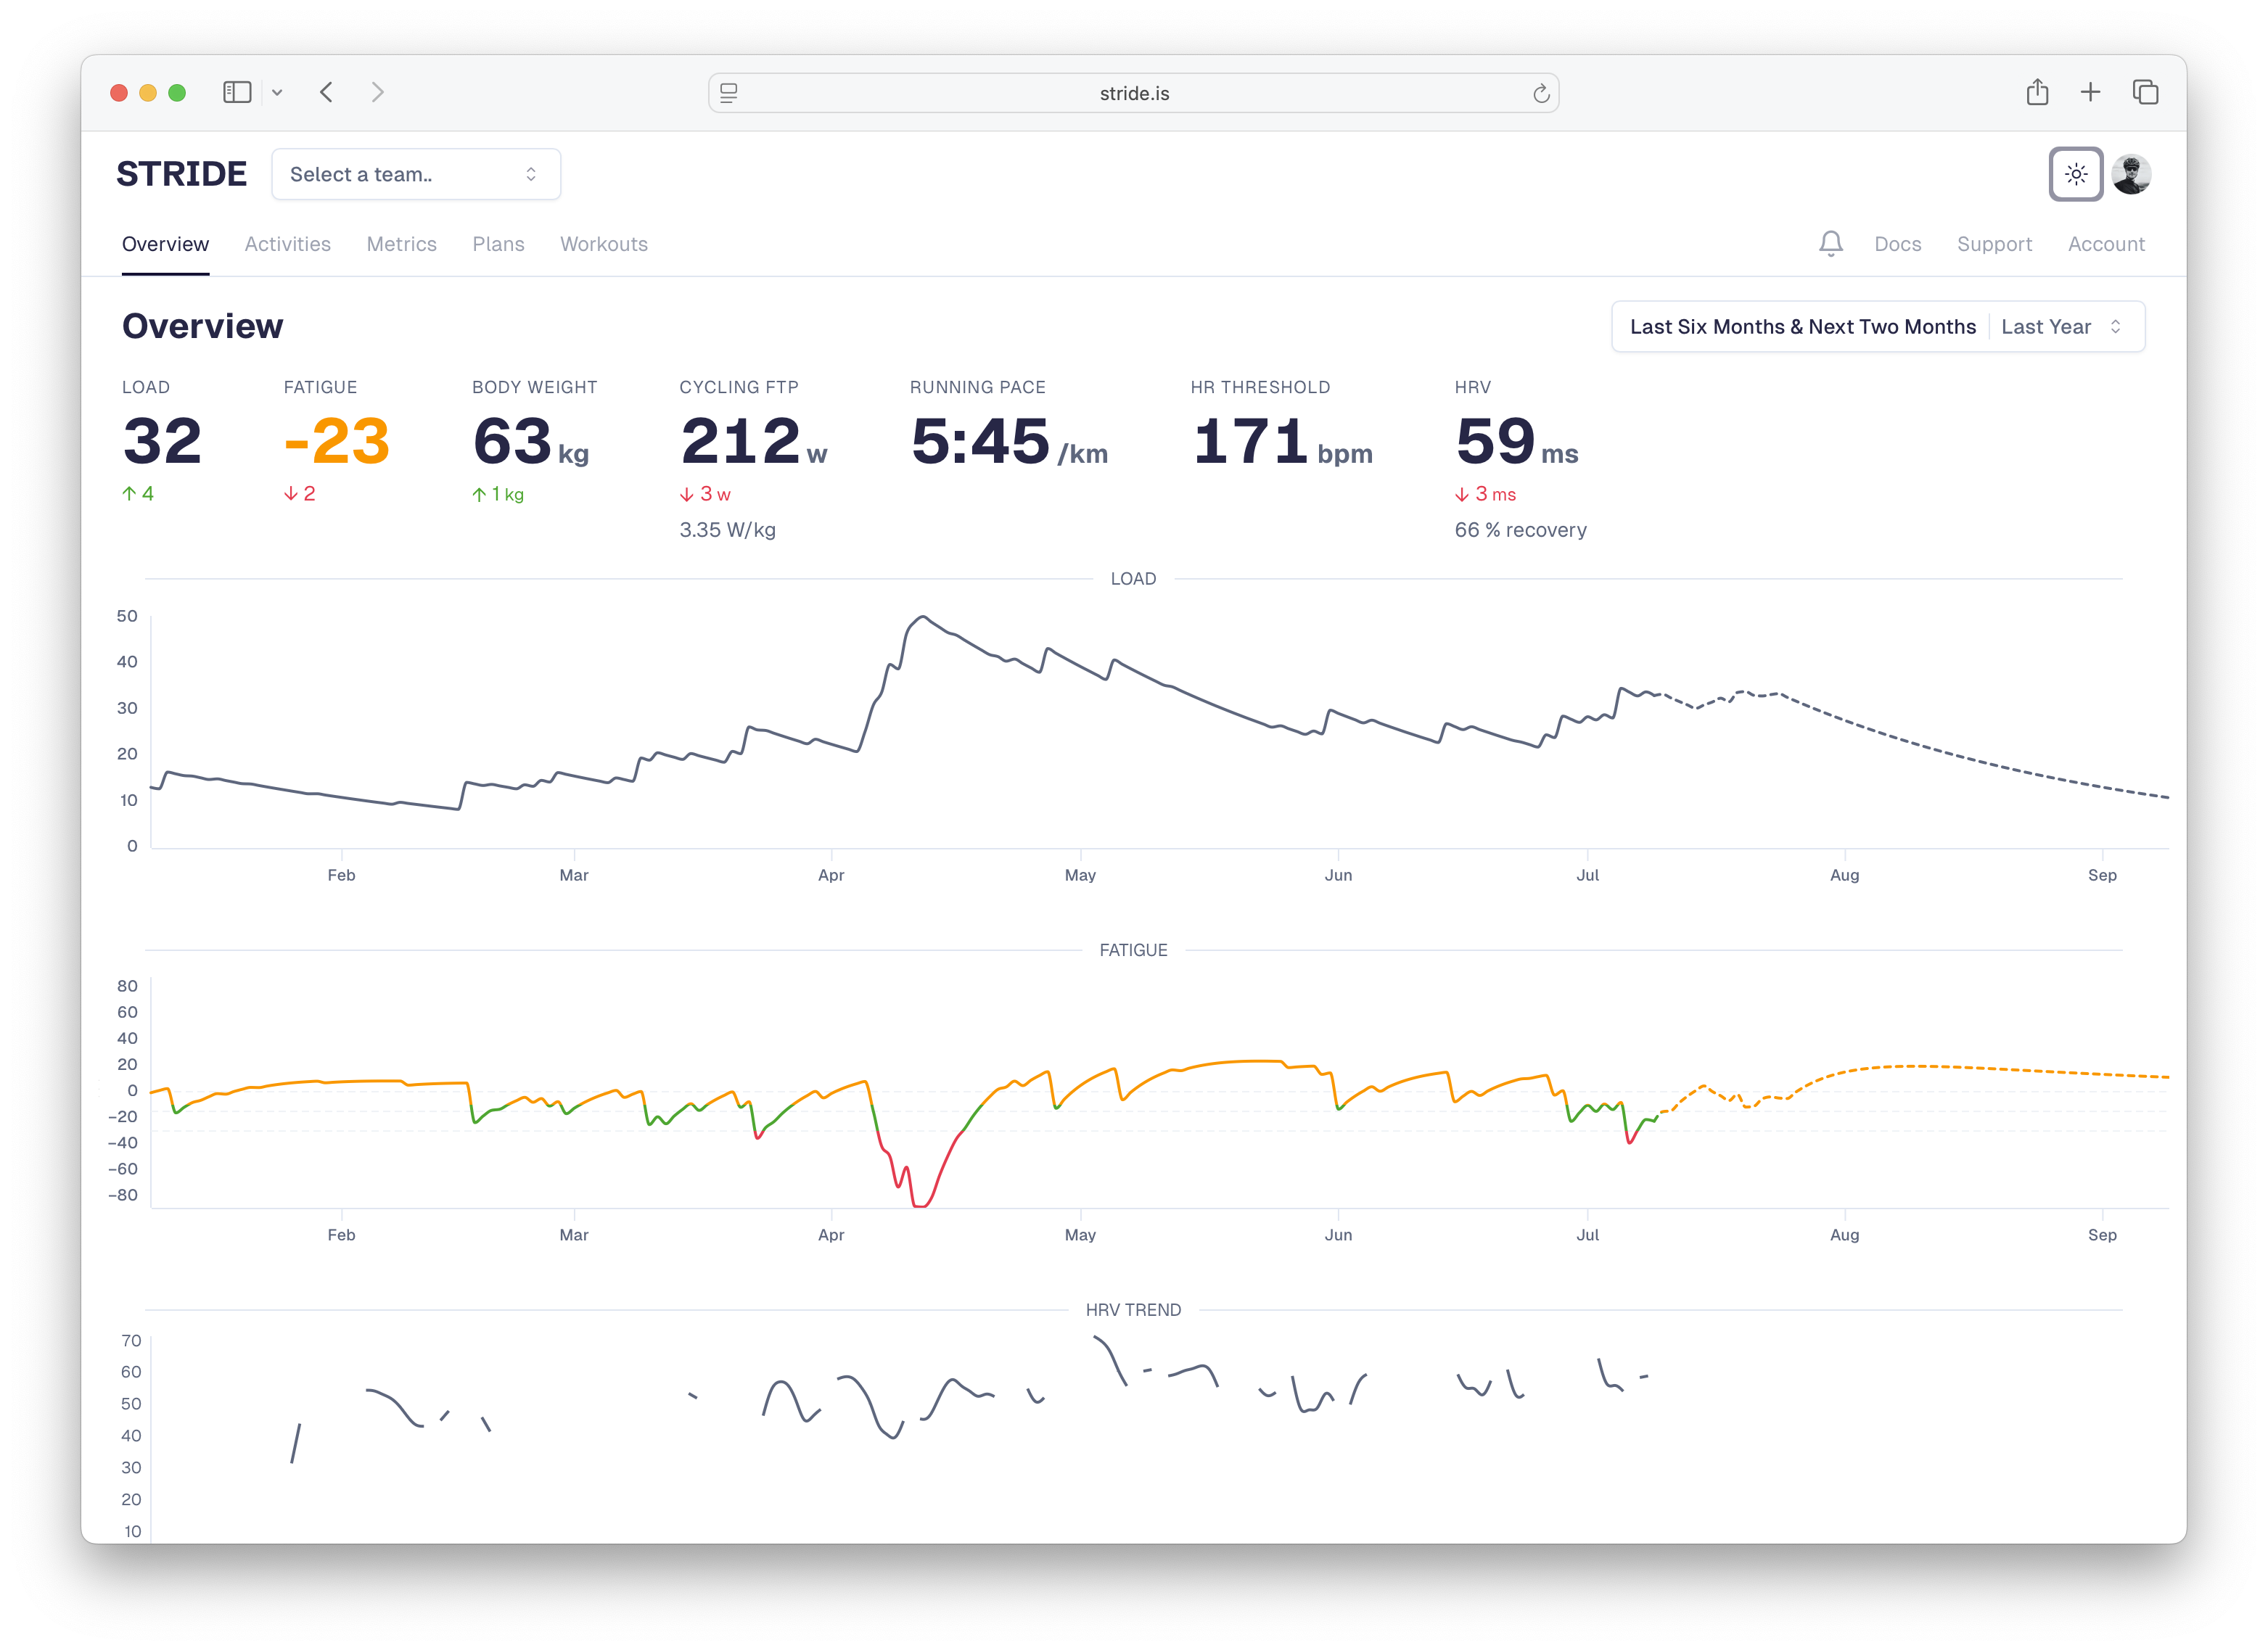Reload the stride.is page
2268x1651 pixels.
1540,93
